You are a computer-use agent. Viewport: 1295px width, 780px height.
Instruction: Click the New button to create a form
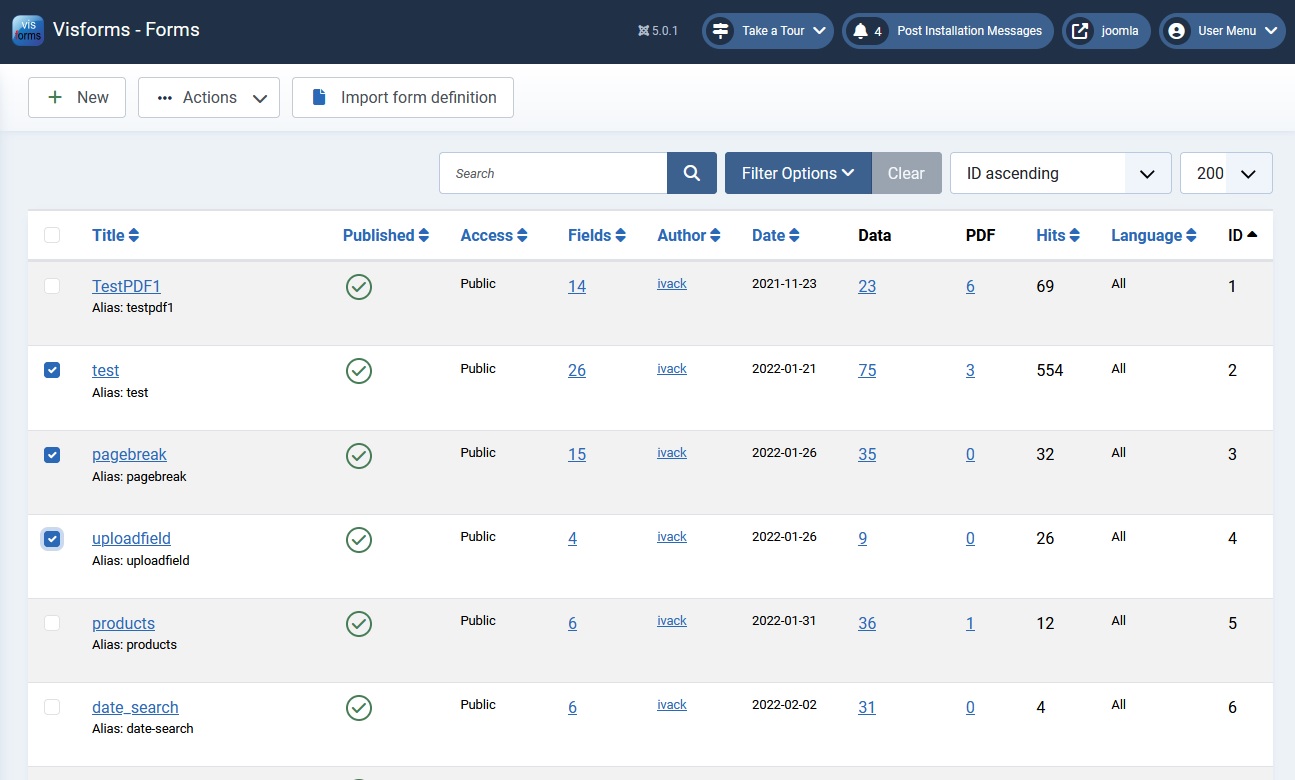pos(76,97)
